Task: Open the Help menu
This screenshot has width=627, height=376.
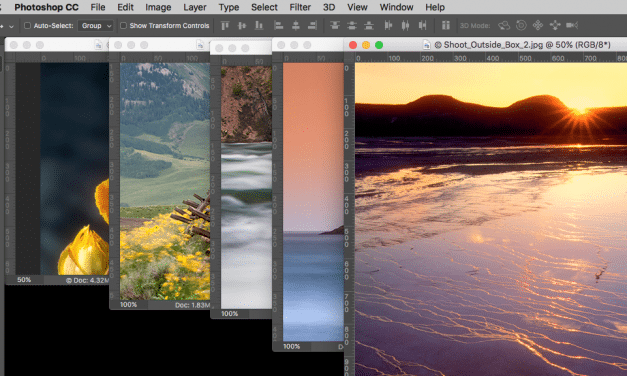Action: (x=435, y=7)
